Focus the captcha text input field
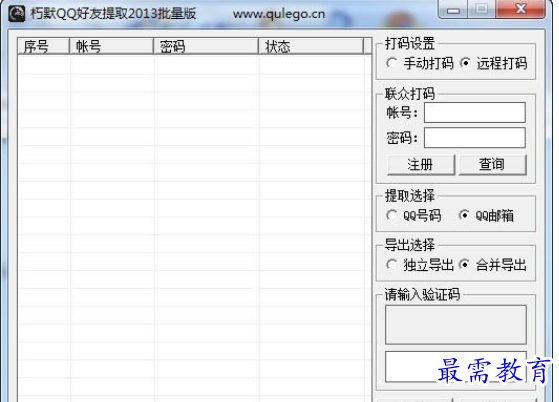 pyautogui.click(x=456, y=367)
